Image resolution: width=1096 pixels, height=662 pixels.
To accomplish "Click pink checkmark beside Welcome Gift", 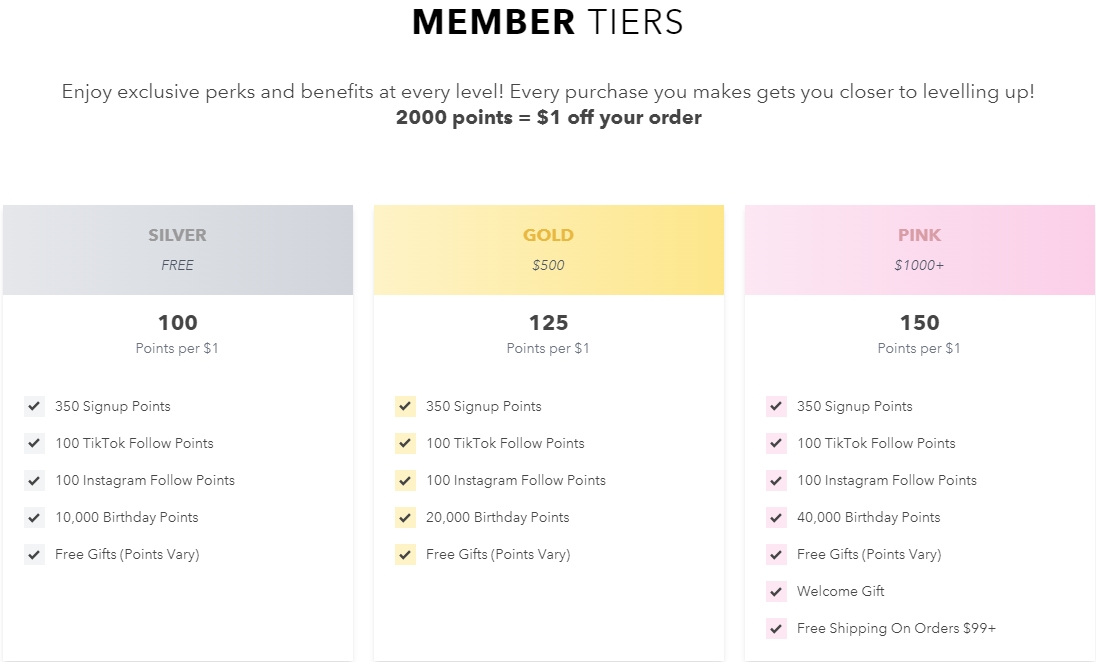I will (777, 591).
